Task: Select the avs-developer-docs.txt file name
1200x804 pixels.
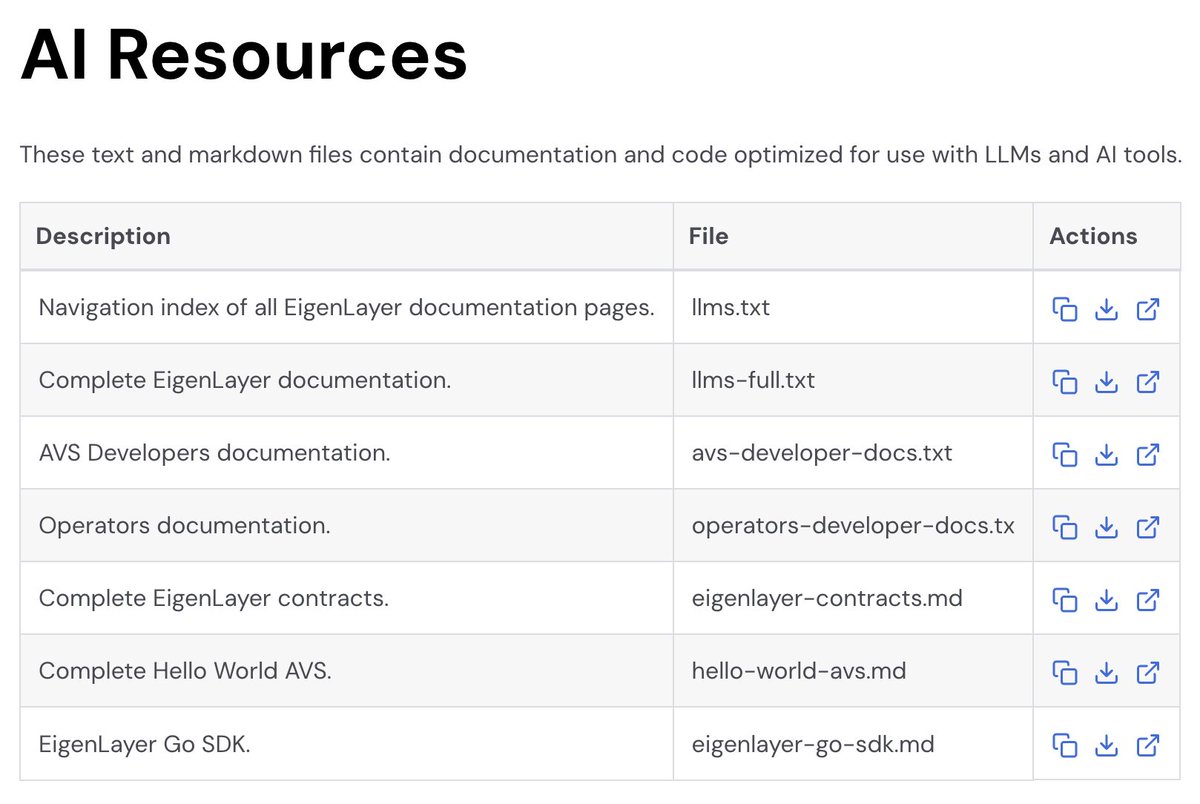Action: (822, 453)
